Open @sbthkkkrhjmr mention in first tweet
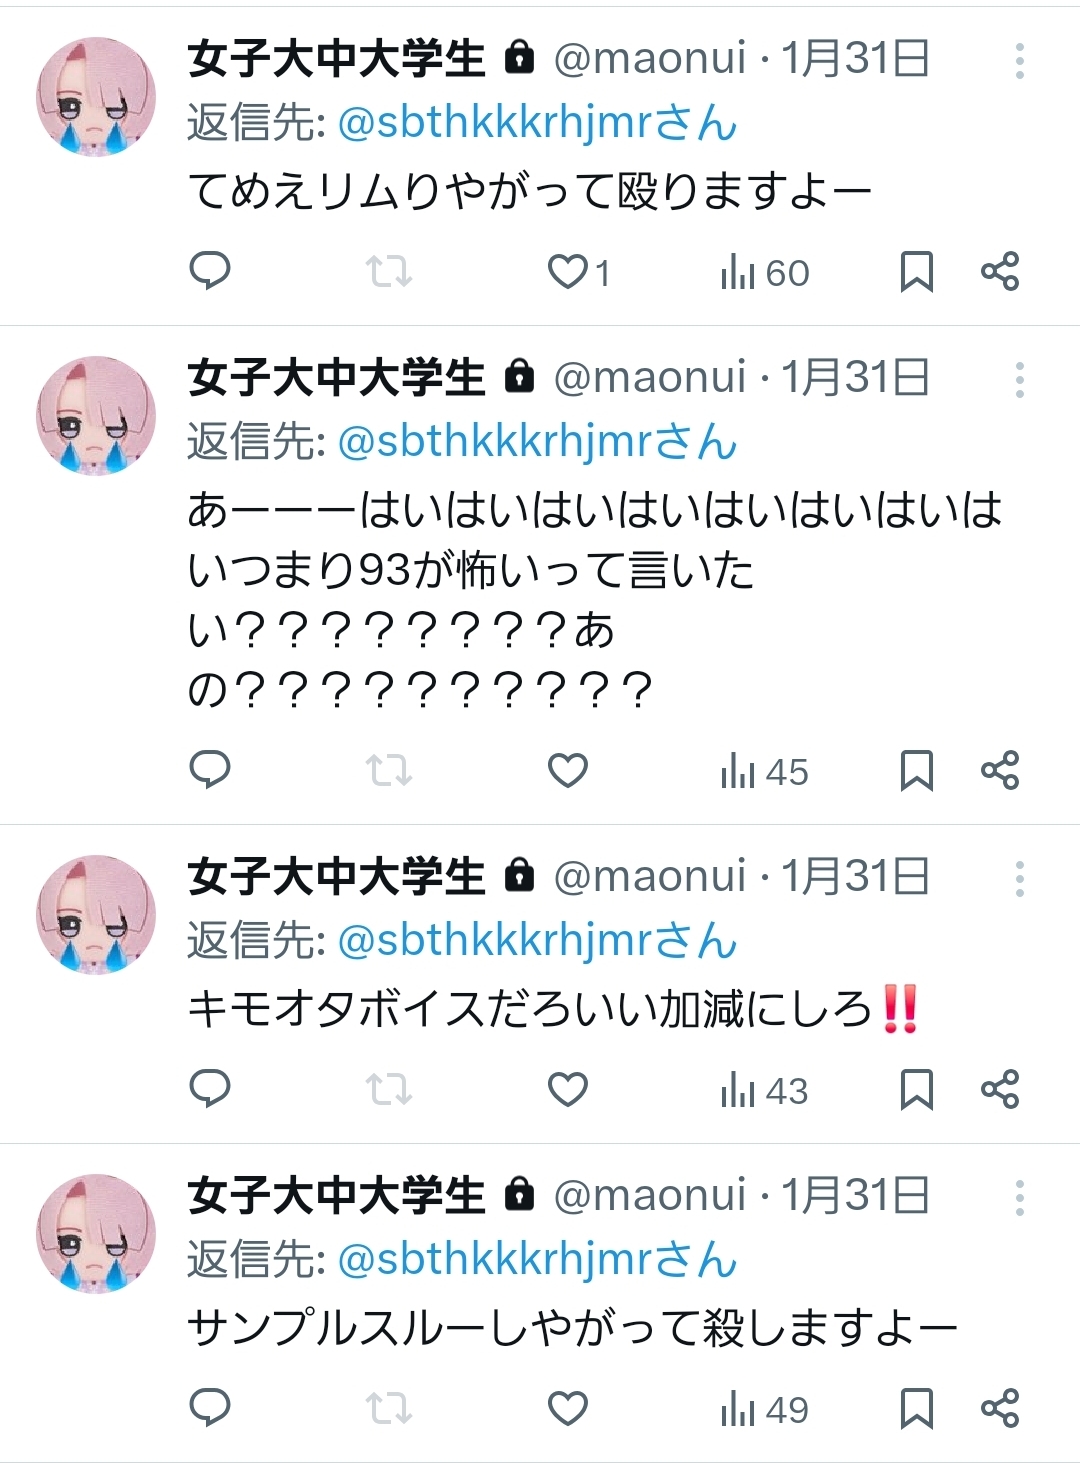The image size is (1080, 1463). [537, 123]
